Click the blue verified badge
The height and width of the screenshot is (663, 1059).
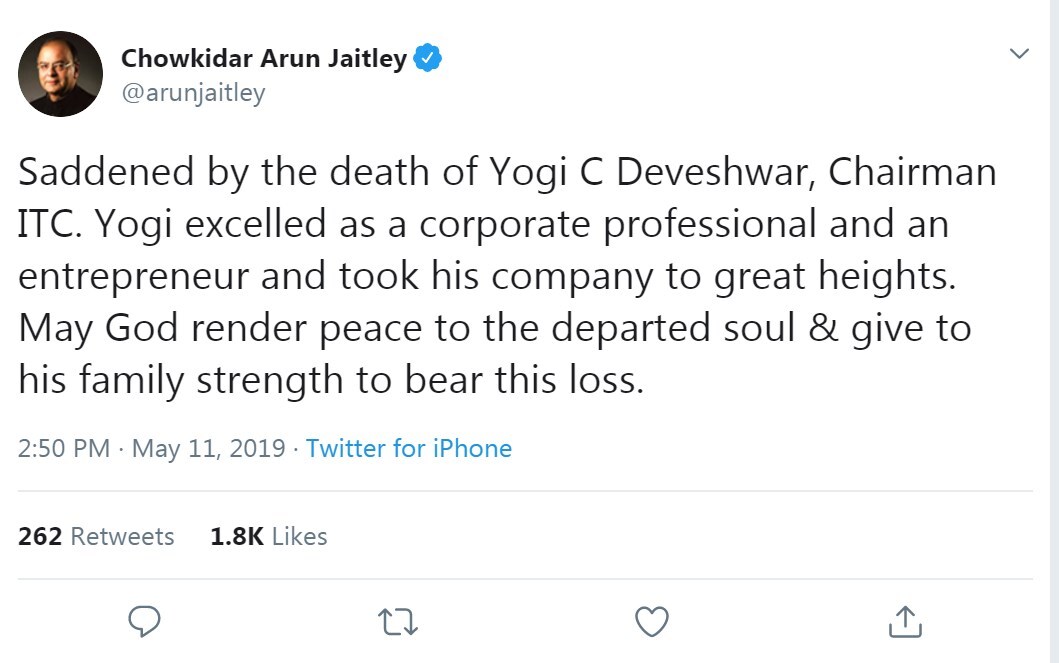coord(428,59)
